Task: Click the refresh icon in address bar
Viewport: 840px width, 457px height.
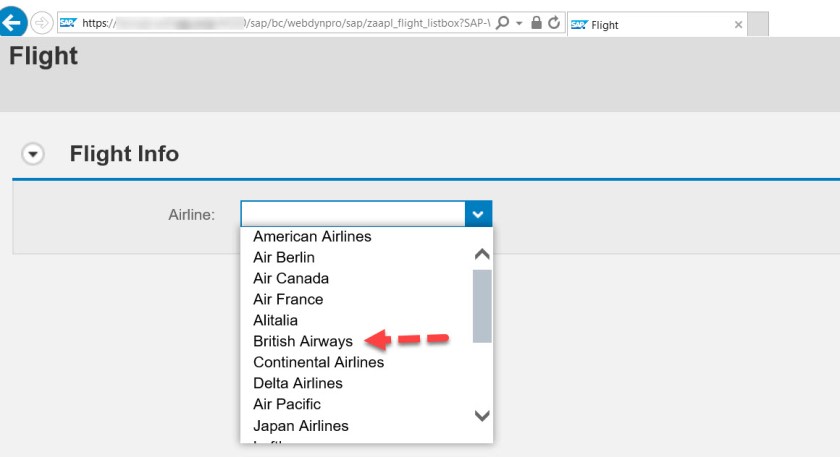Action: [554, 22]
